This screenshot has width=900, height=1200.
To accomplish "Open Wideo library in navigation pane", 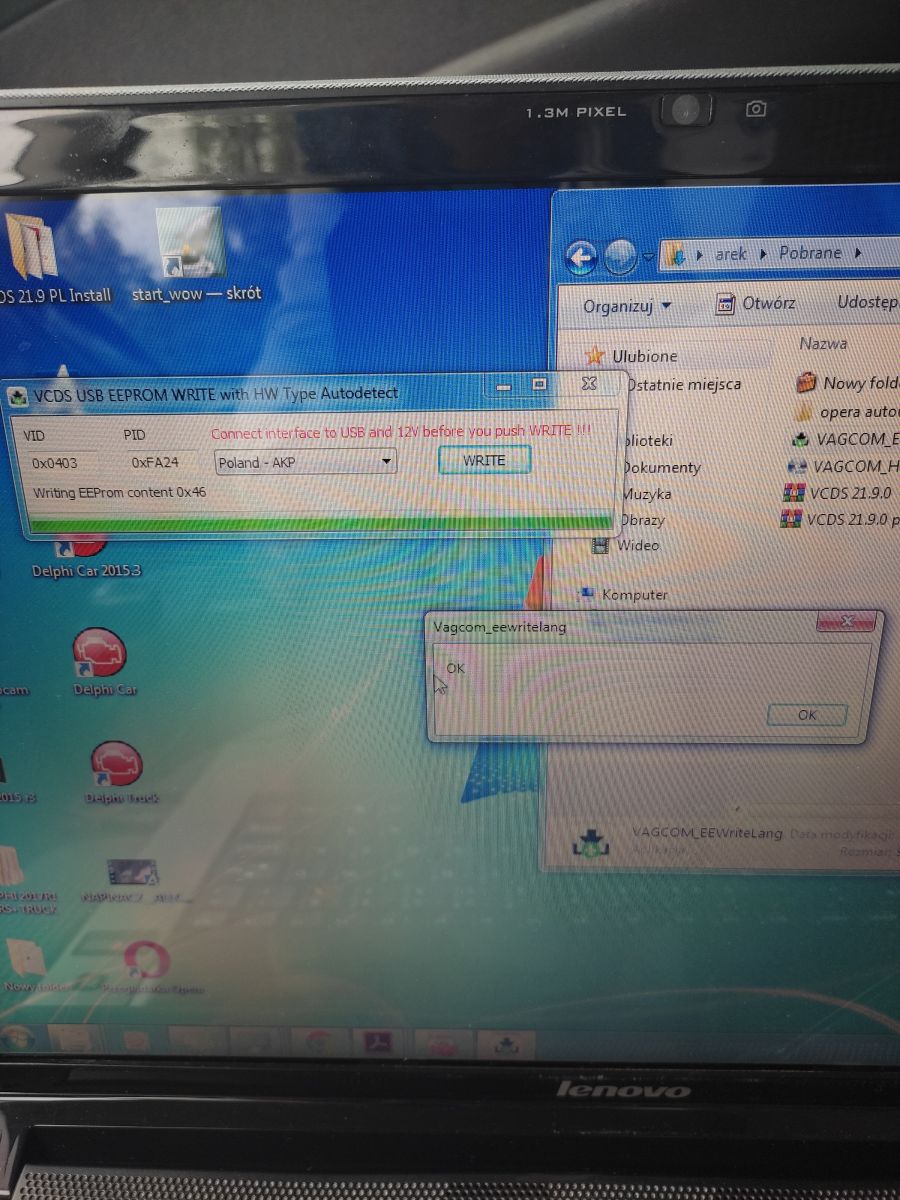I will point(638,545).
